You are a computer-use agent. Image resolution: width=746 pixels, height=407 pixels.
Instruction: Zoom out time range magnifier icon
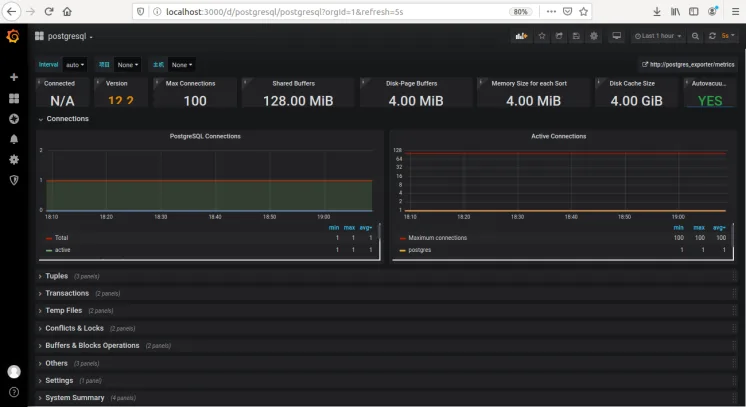pyautogui.click(x=695, y=36)
